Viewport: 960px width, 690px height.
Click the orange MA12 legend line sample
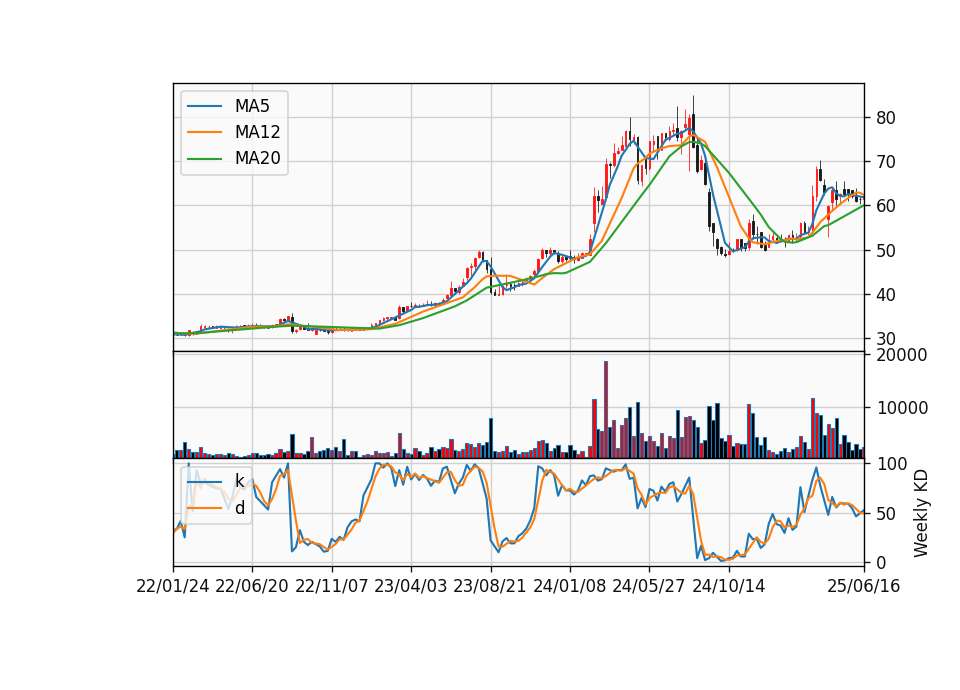204,132
